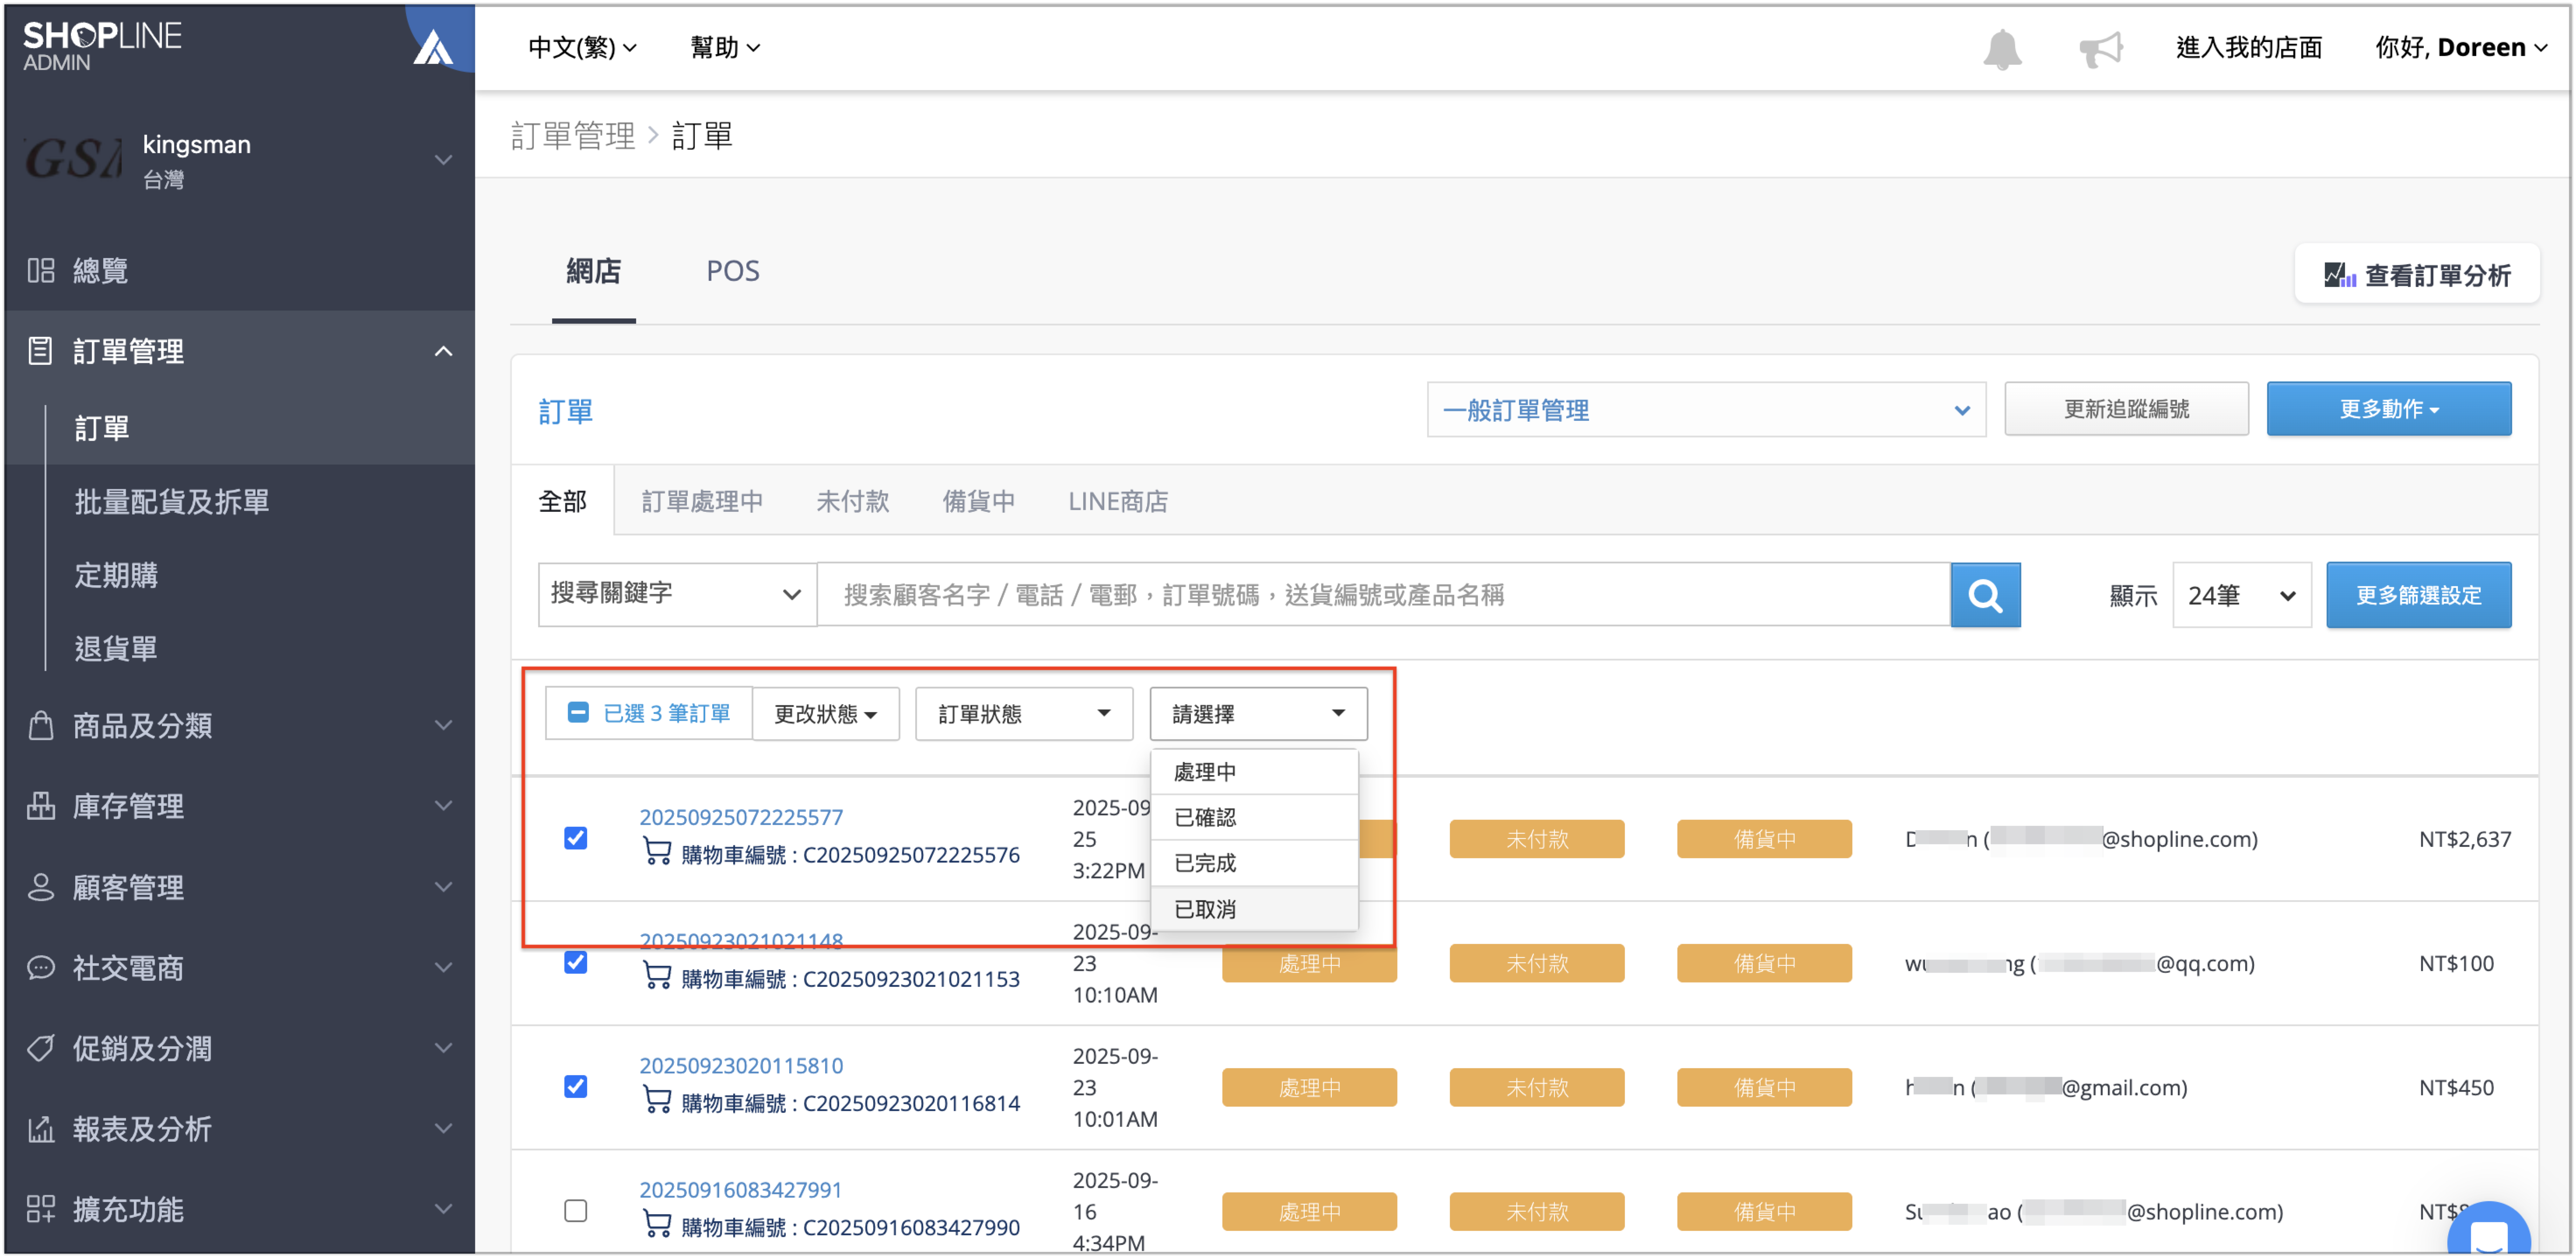Open the 更改狀態 dropdown
Screen dimensions: 2576x1258
(825, 713)
